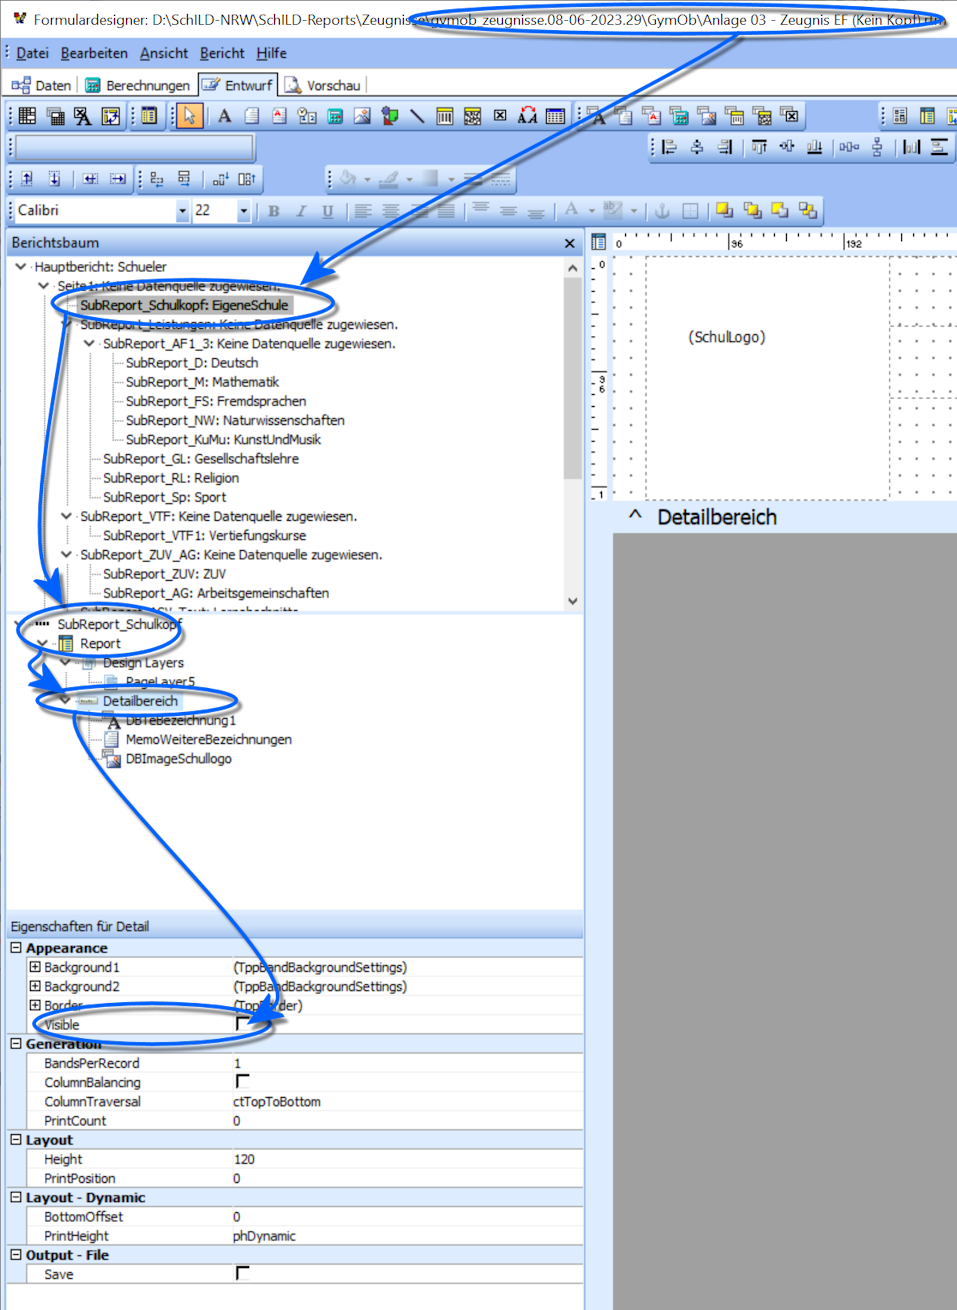Open the Bericht menu
The image size is (957, 1310).
pos(221,53)
